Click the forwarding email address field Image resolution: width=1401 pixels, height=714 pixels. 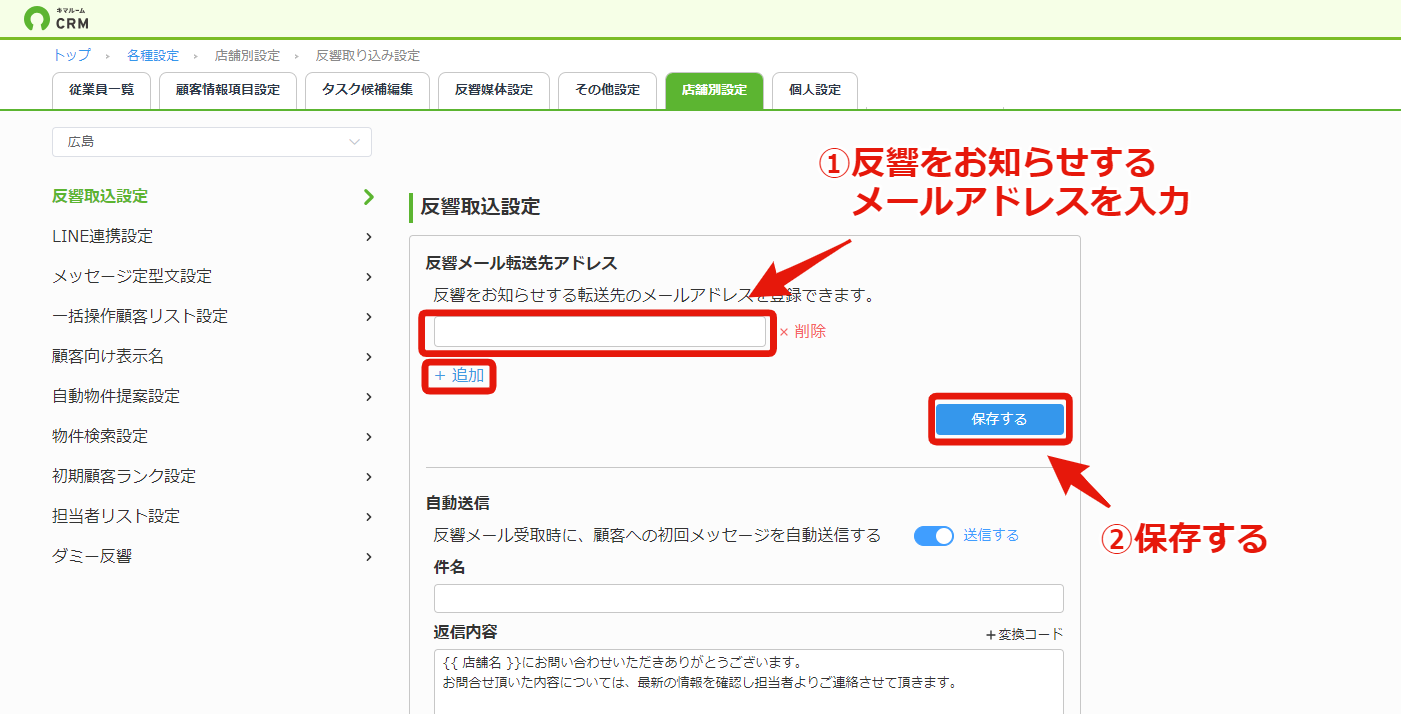[600, 332]
